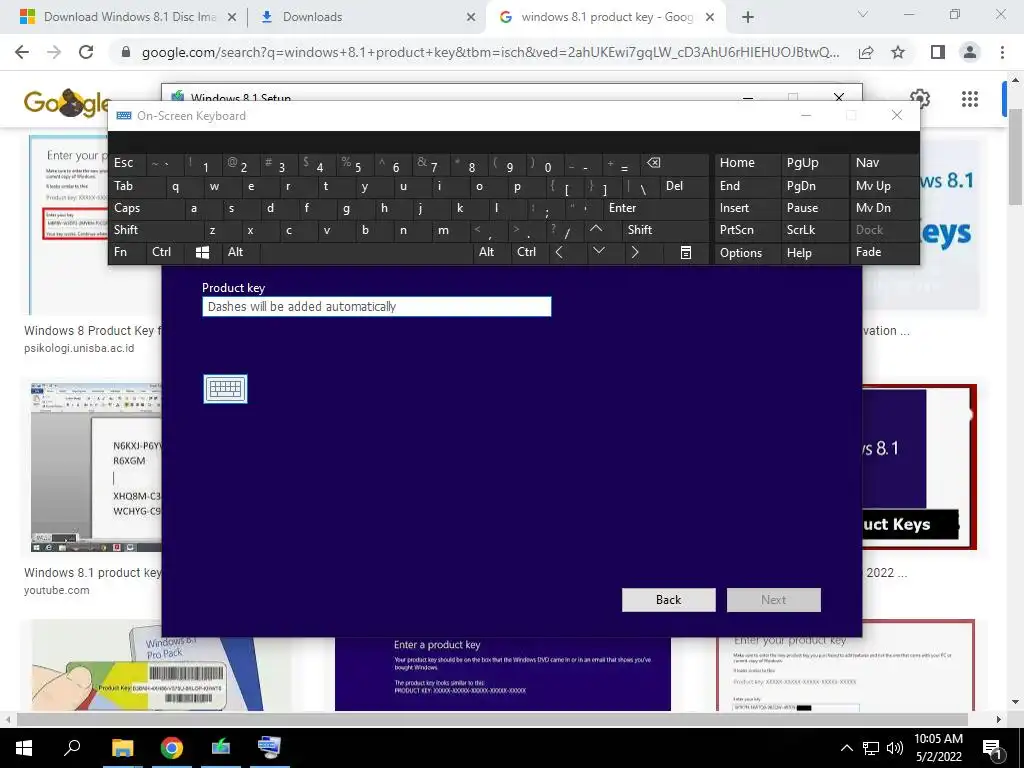Open Chrome's three-dot menu

tap(1002, 52)
